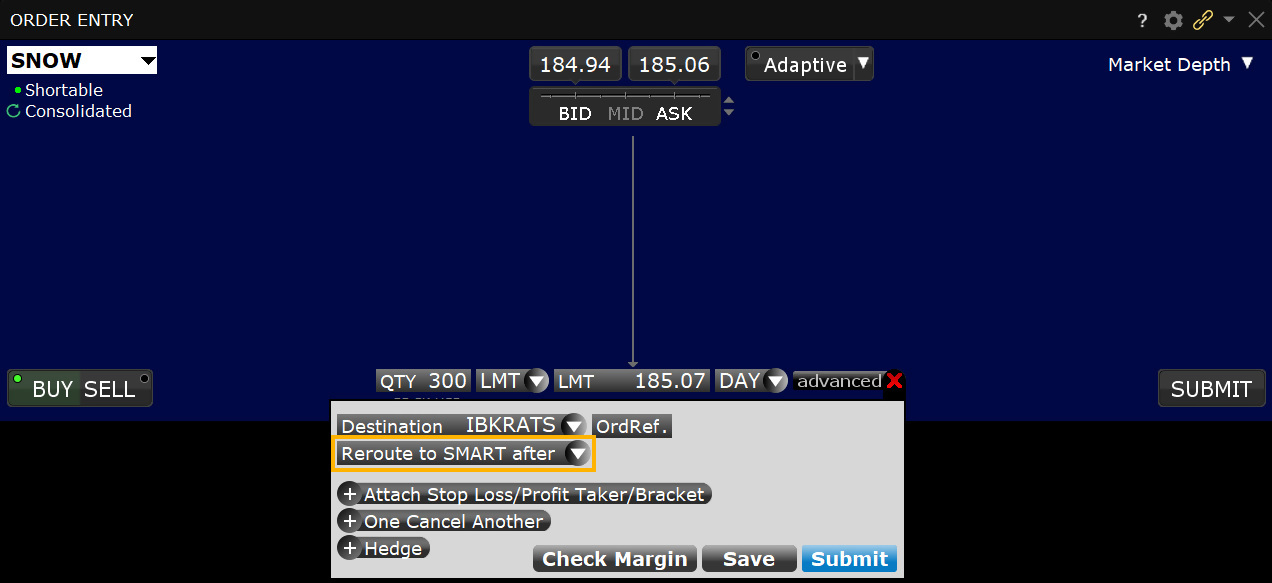Click the plus icon next to Hedge
Viewport: 1272px width, 583px height.
(350, 547)
